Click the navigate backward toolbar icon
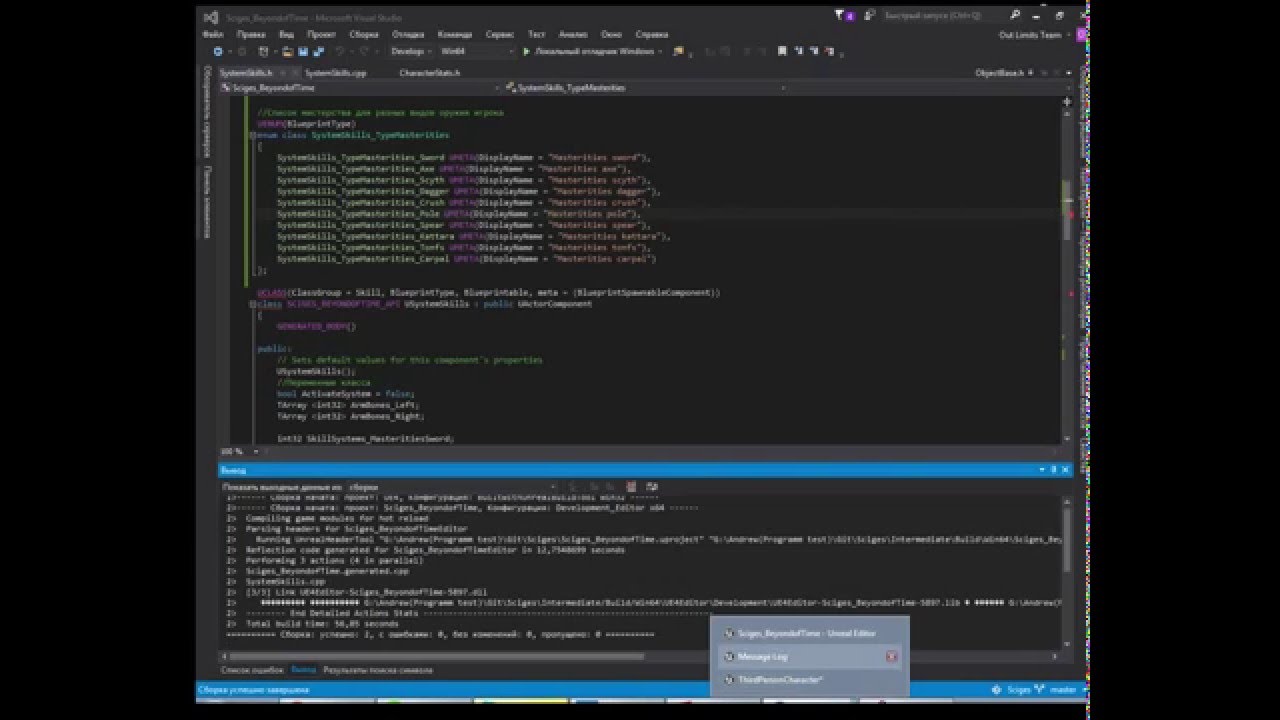The image size is (1280, 720). point(218,51)
